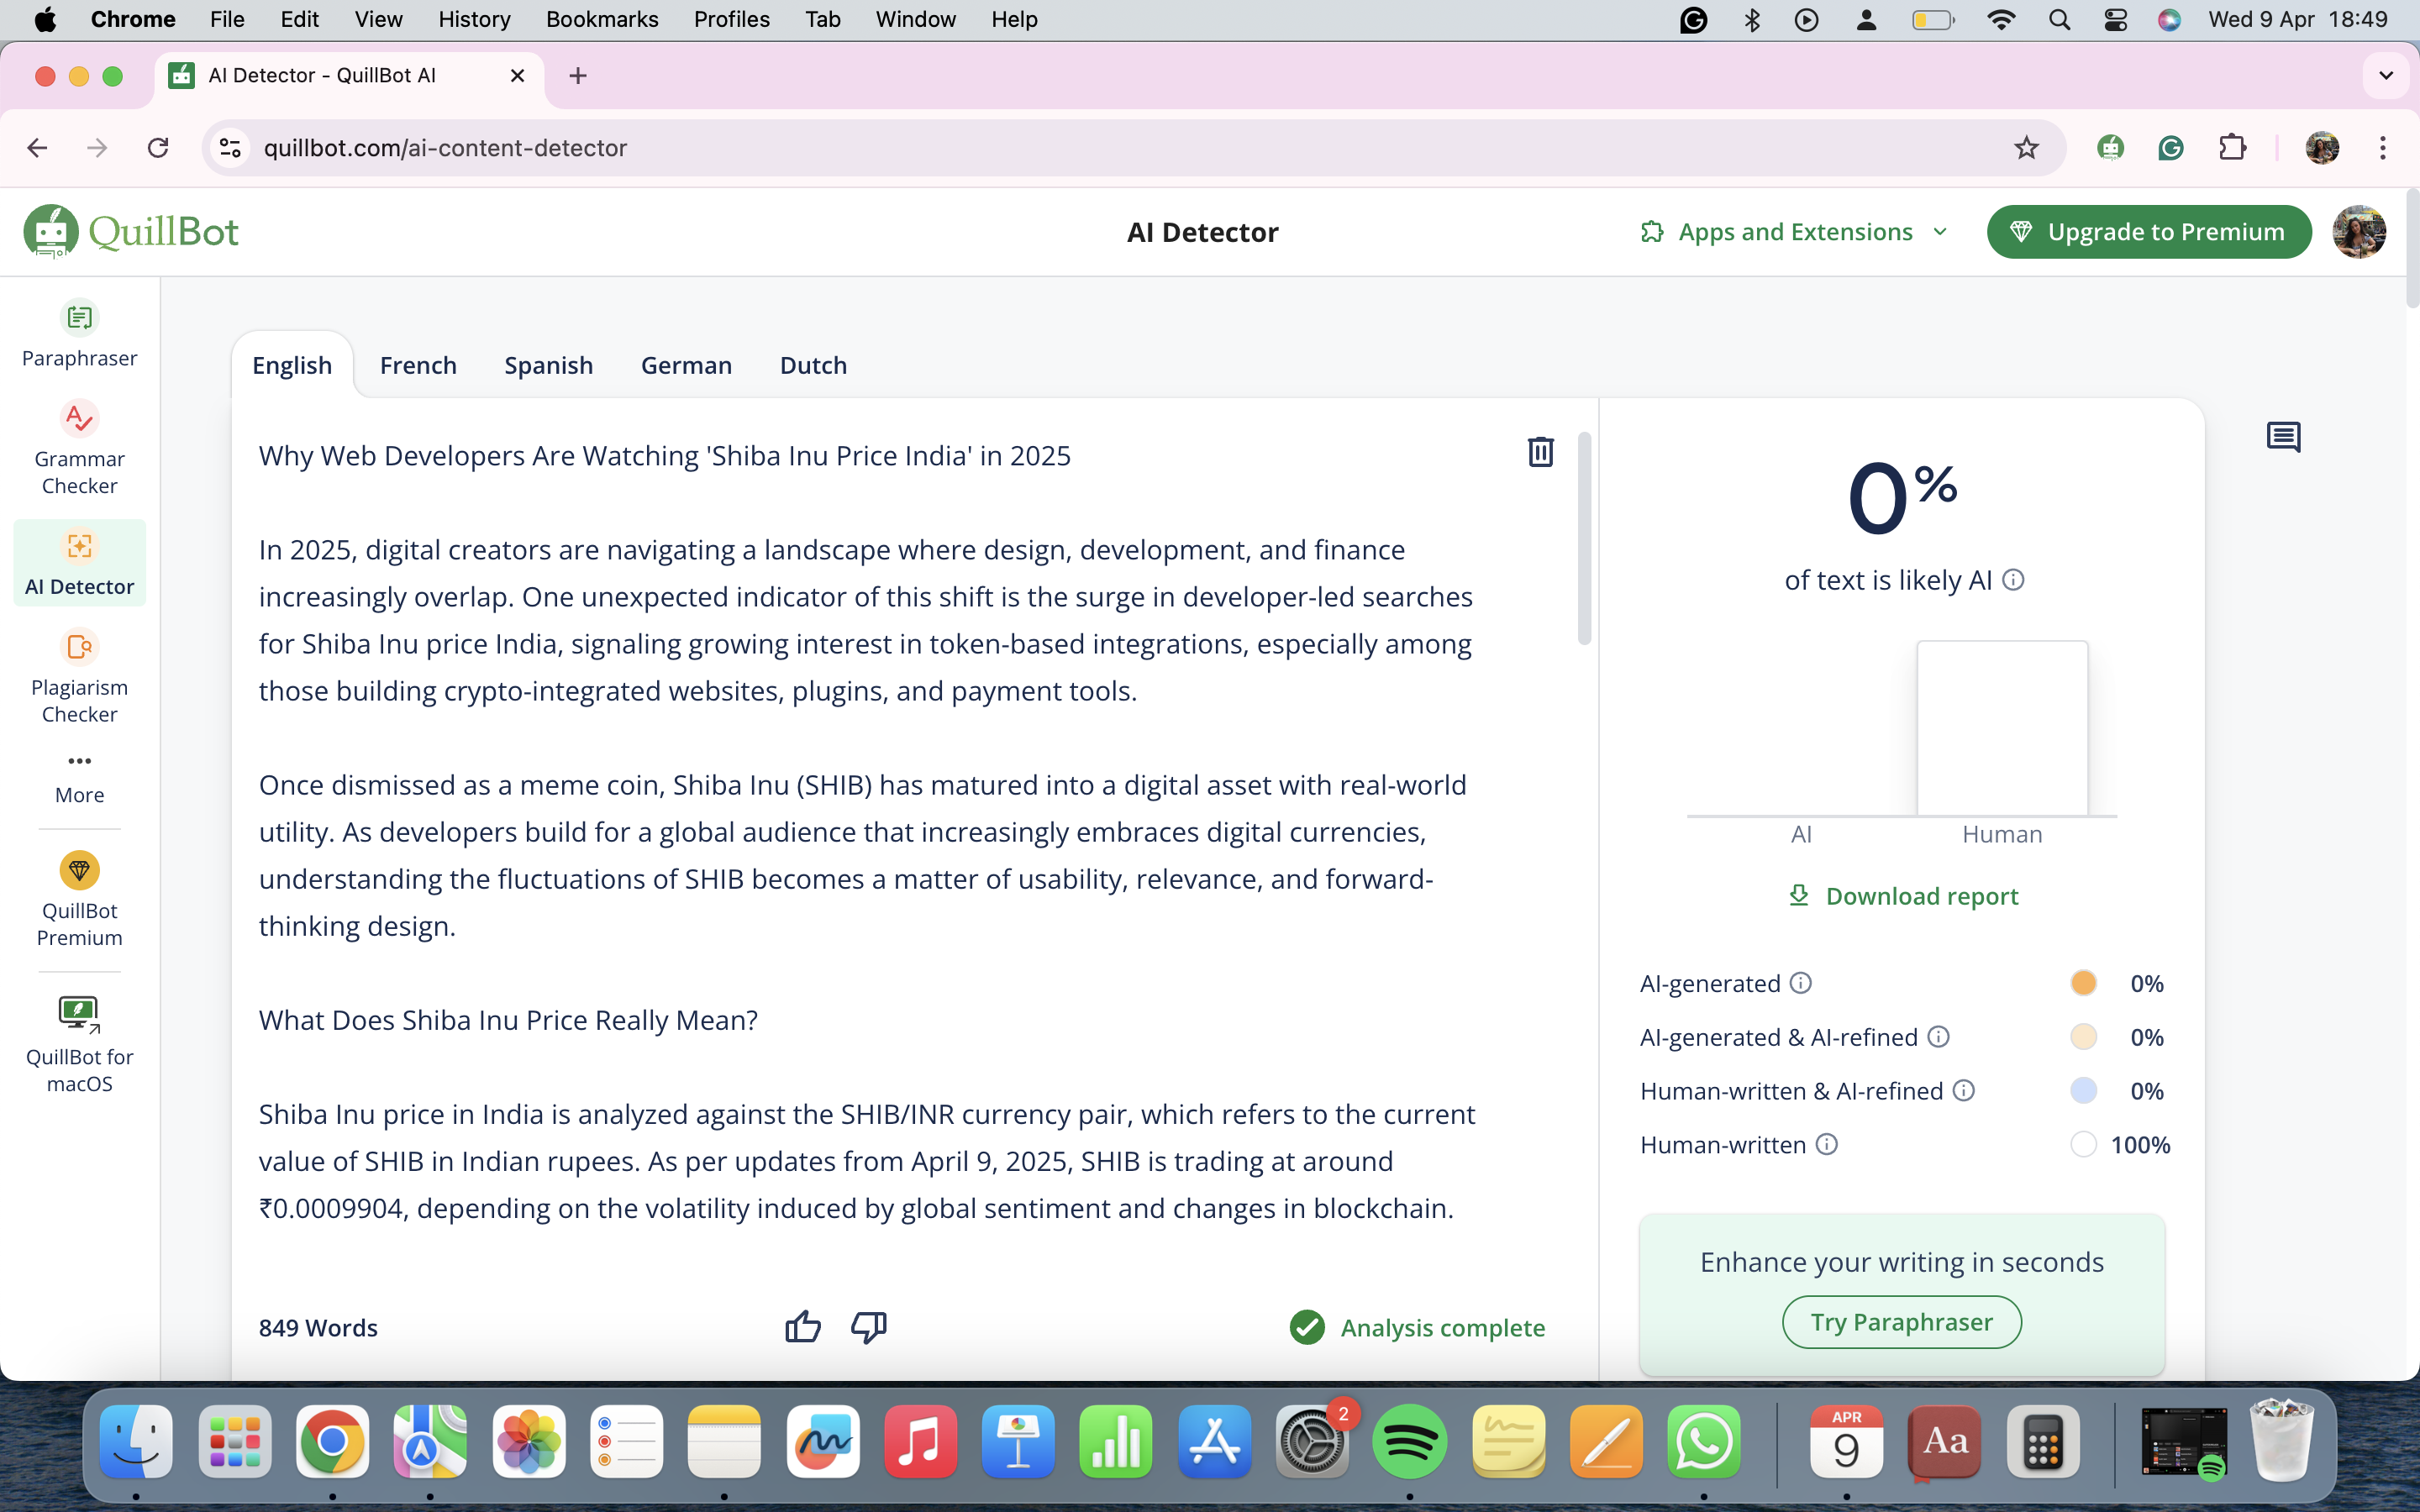The height and width of the screenshot is (1512, 2420).
Task: Open Chrome profile avatar in toolbar
Action: [x=2322, y=148]
